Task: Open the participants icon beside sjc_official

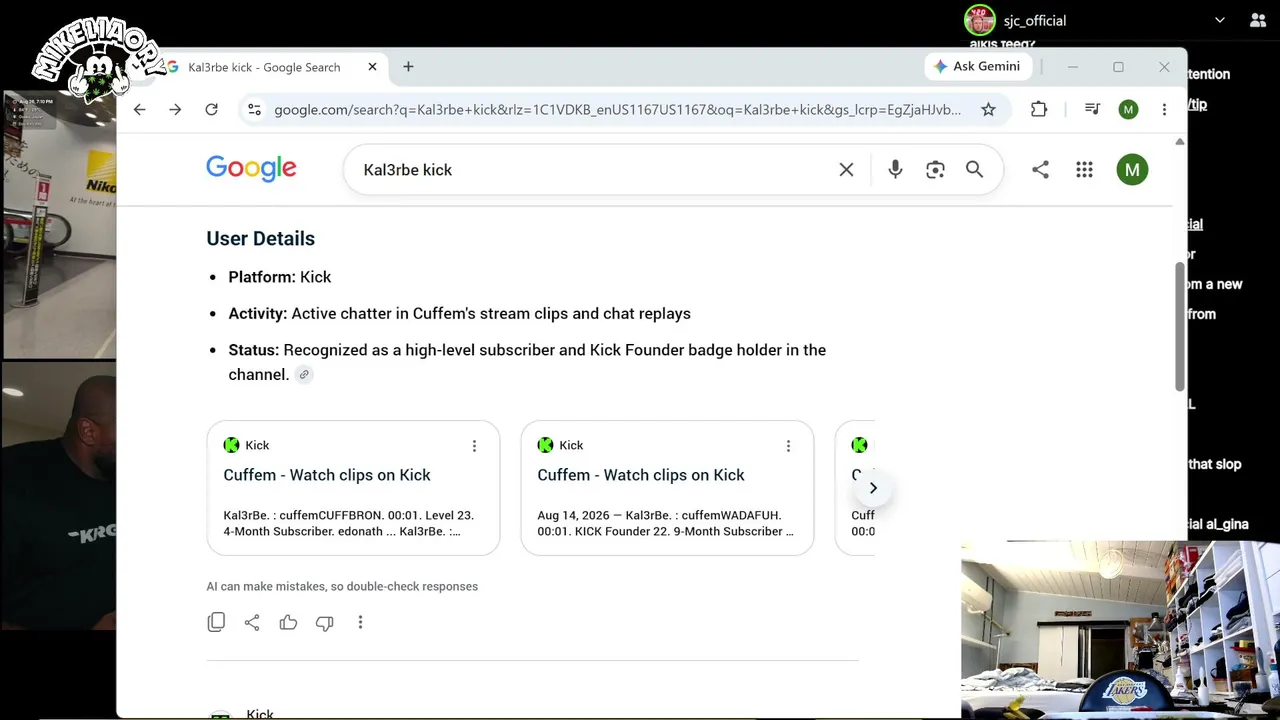Action: click(x=1258, y=20)
